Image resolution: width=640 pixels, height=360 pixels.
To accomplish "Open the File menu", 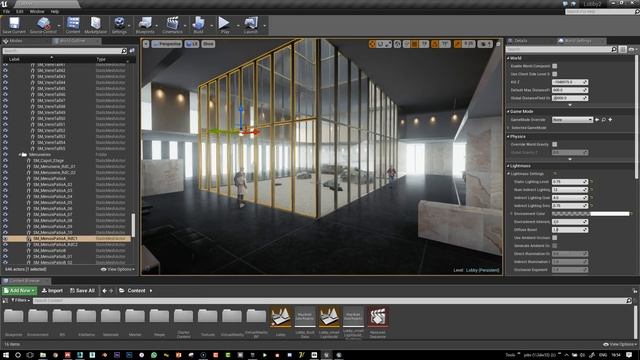I will [x=7, y=11].
